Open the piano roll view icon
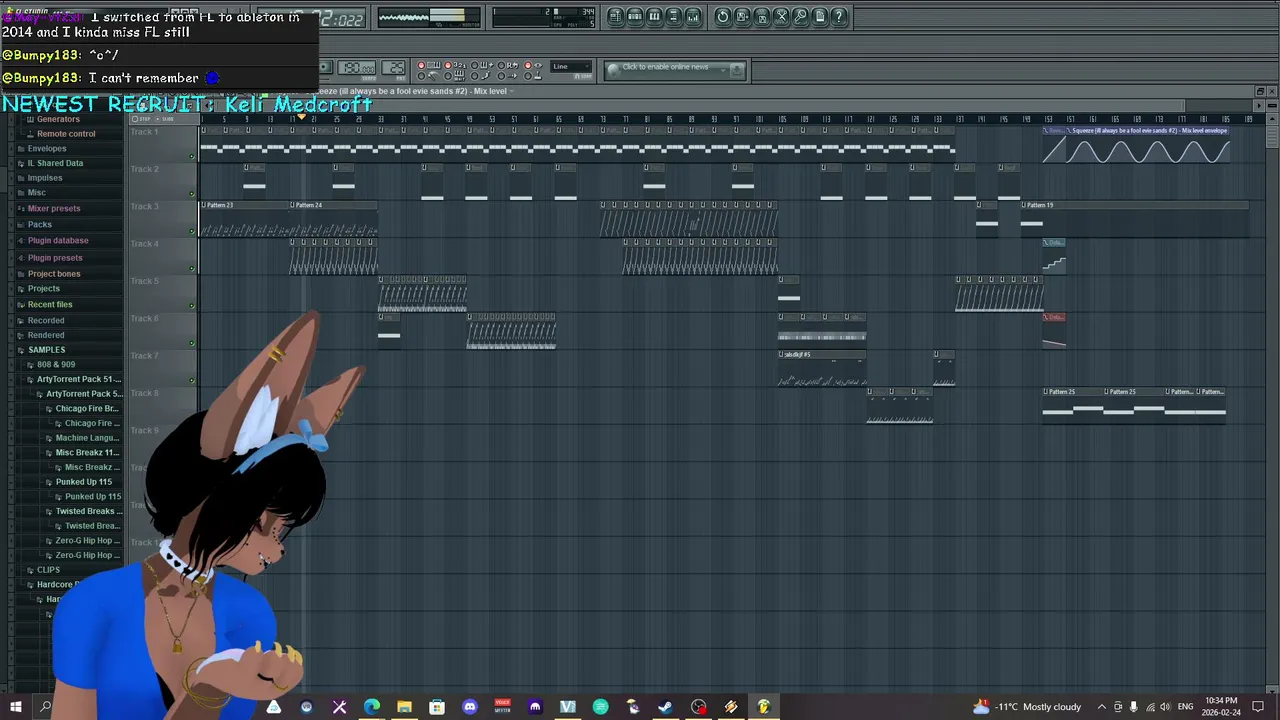The width and height of the screenshot is (1280, 720). pos(654,16)
